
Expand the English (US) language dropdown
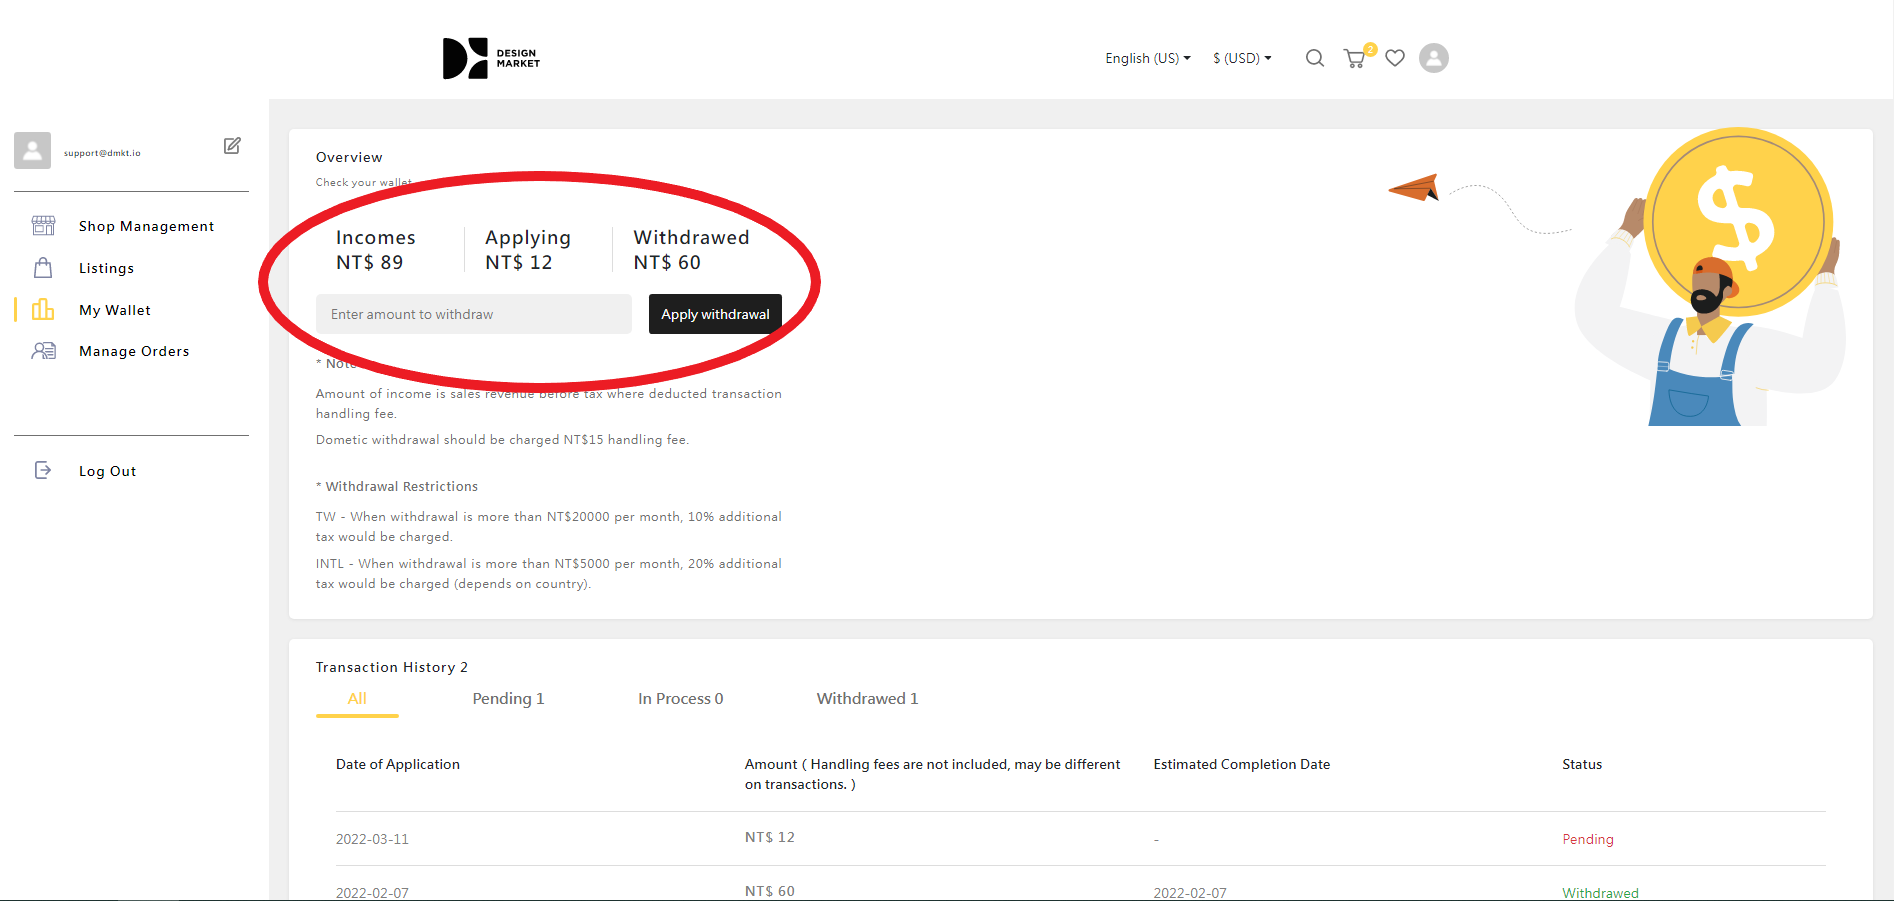pyautogui.click(x=1147, y=59)
